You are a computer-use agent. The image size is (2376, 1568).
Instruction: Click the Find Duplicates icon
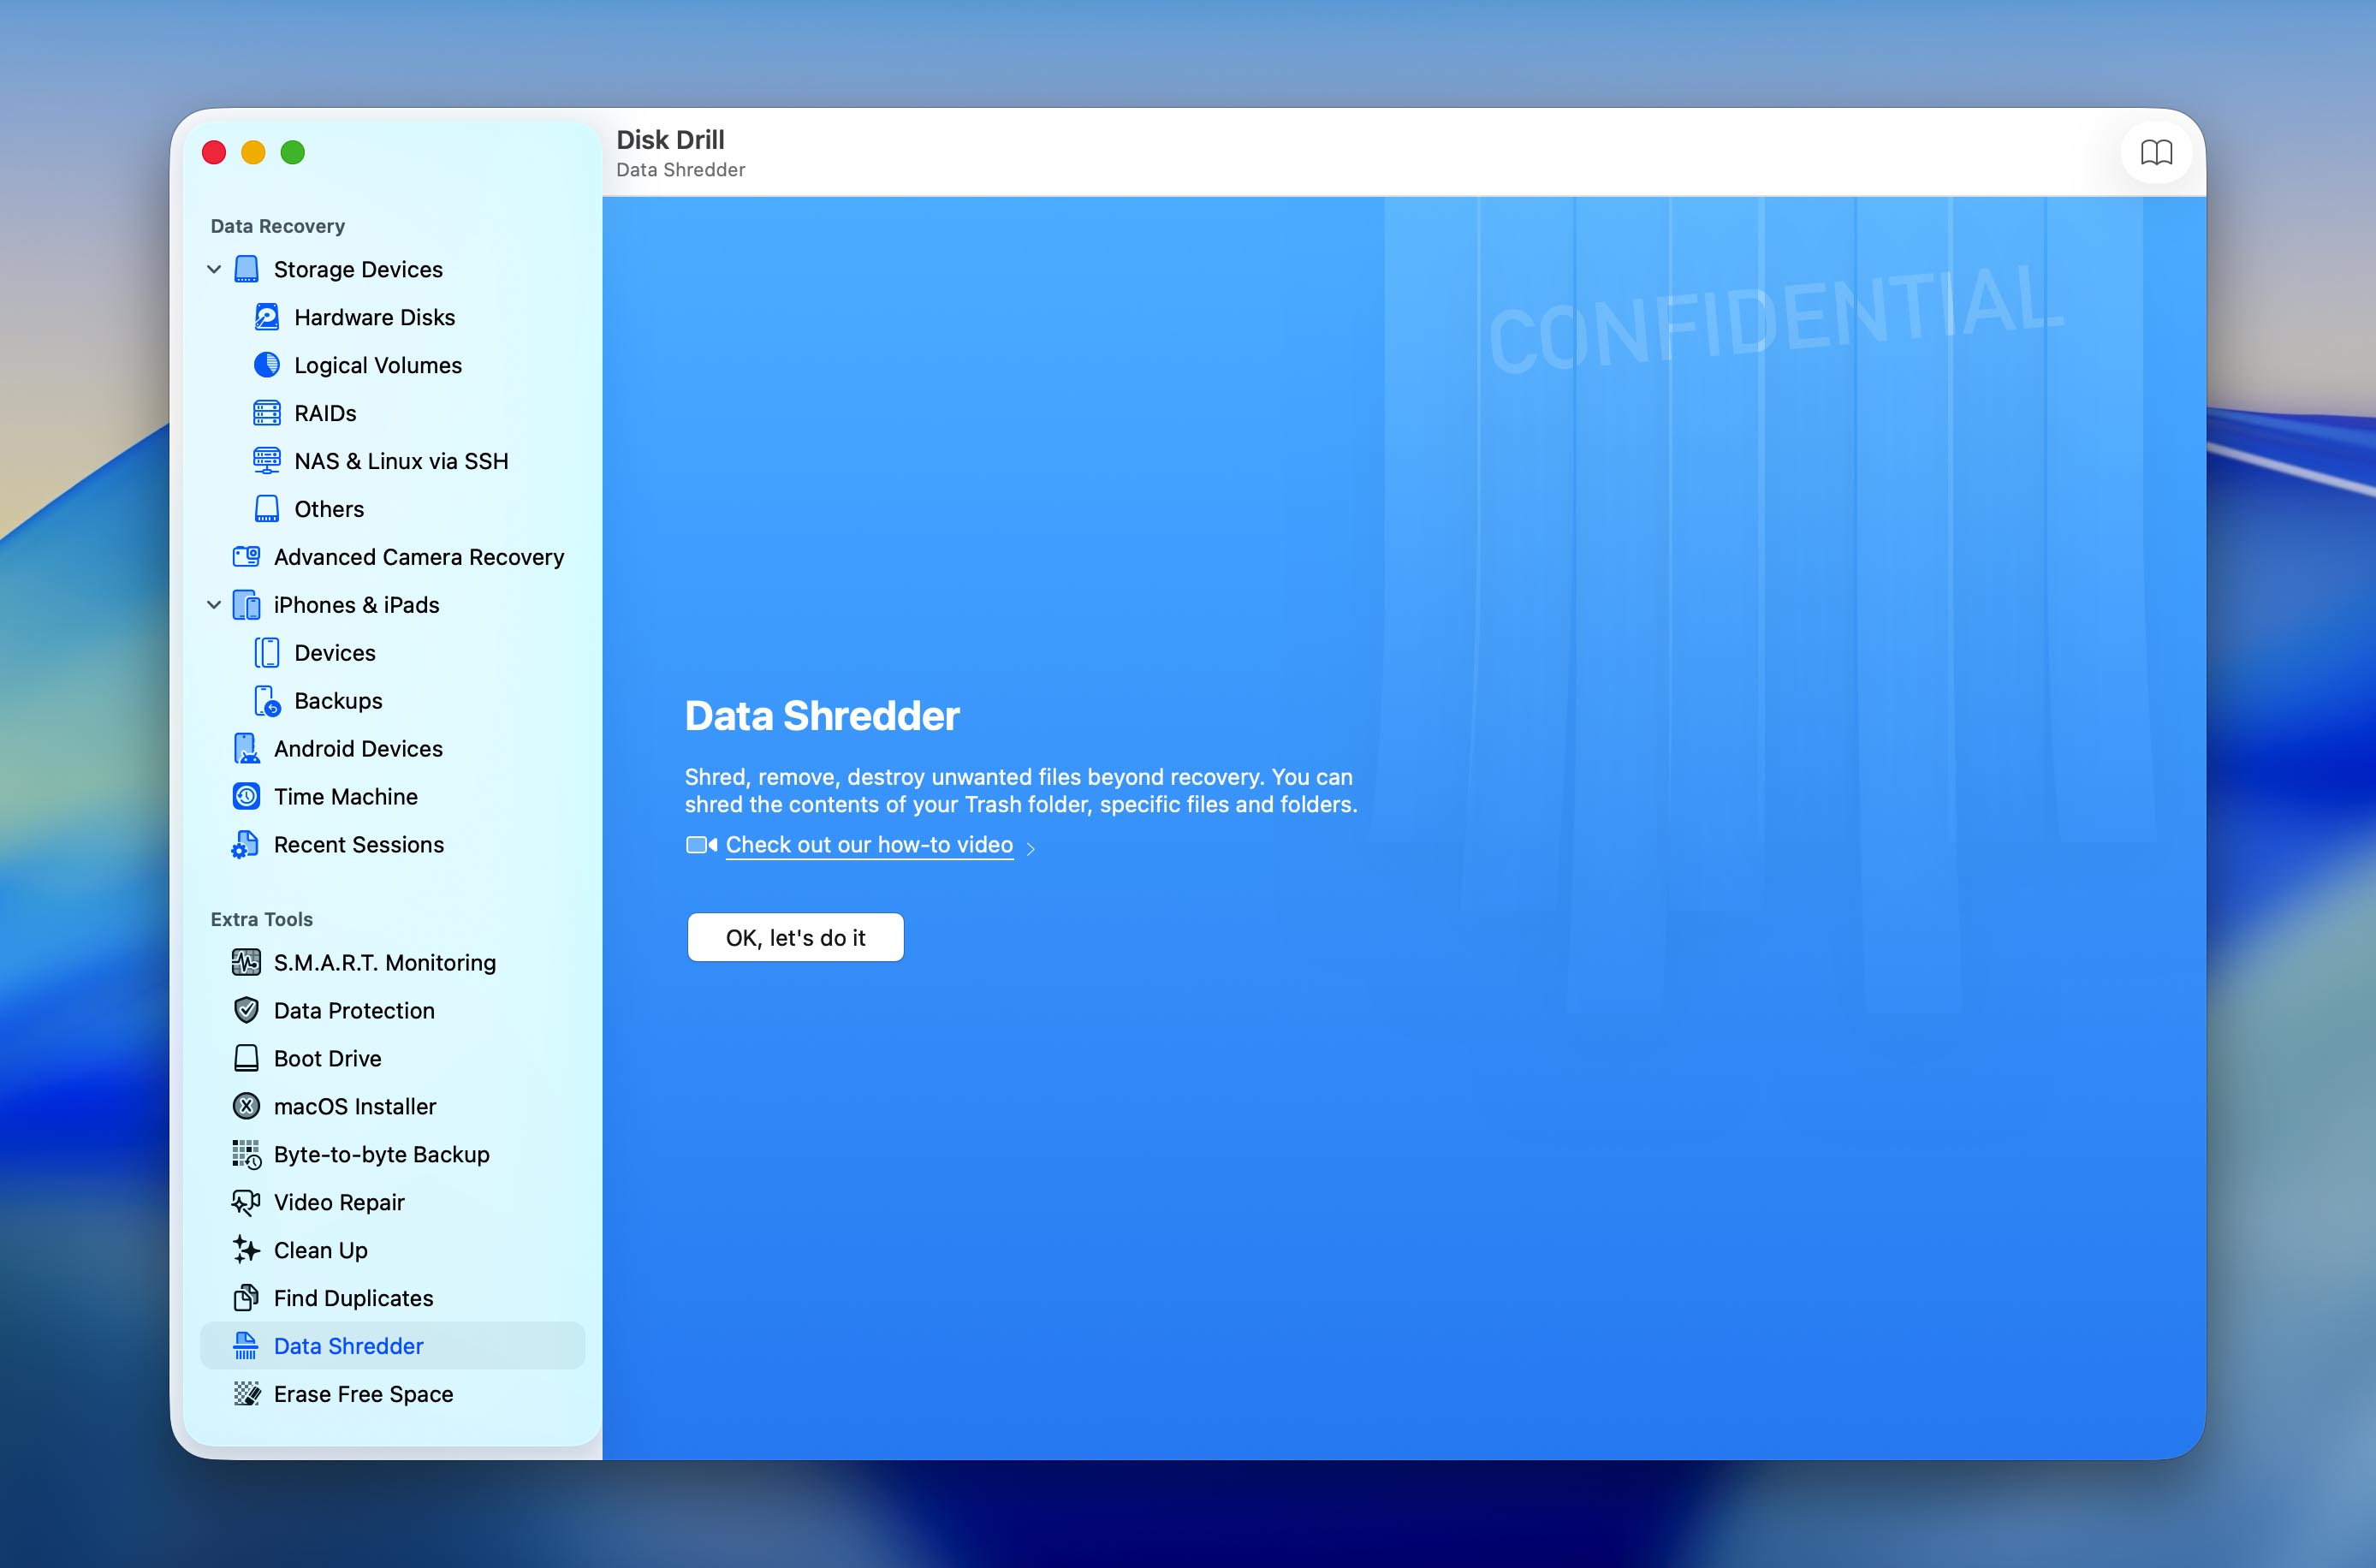(x=246, y=1298)
